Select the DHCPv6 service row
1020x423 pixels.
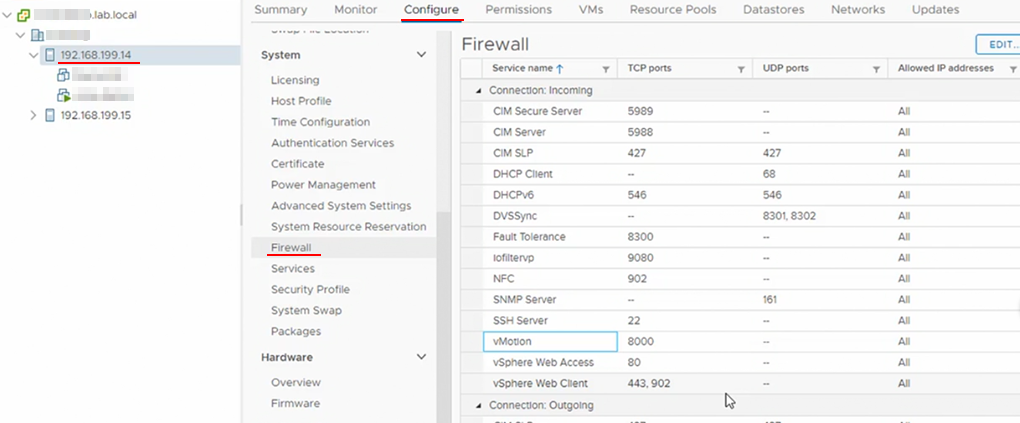pyautogui.click(x=740, y=195)
